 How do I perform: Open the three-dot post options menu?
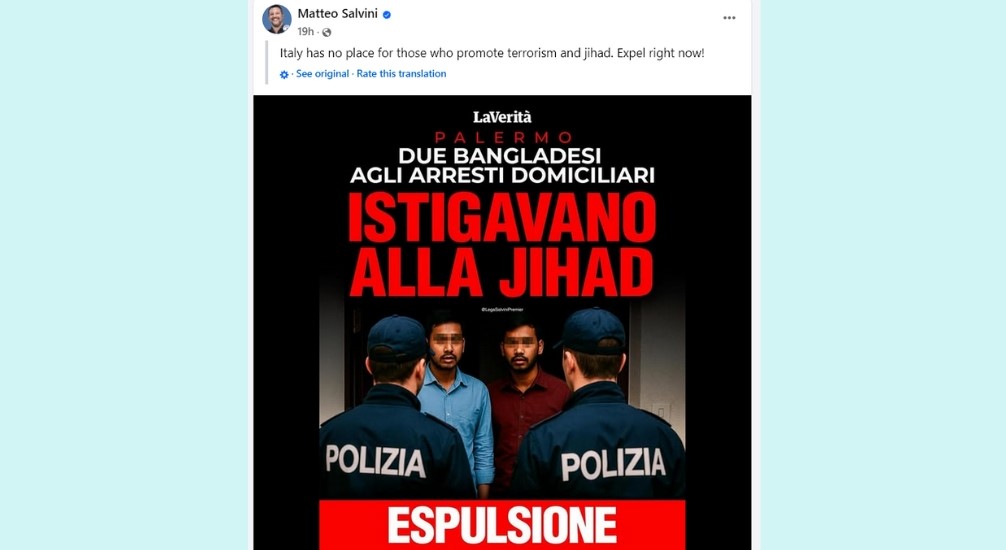click(729, 18)
